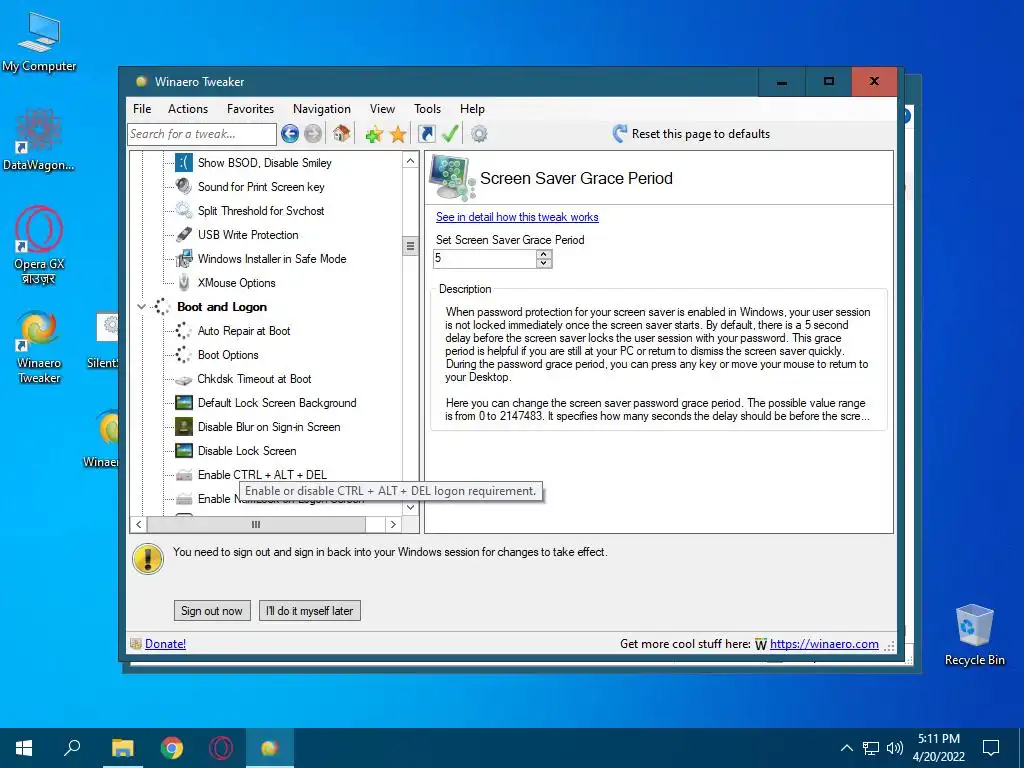The height and width of the screenshot is (768, 1024).
Task: Click Sign out now button
Action: point(212,611)
